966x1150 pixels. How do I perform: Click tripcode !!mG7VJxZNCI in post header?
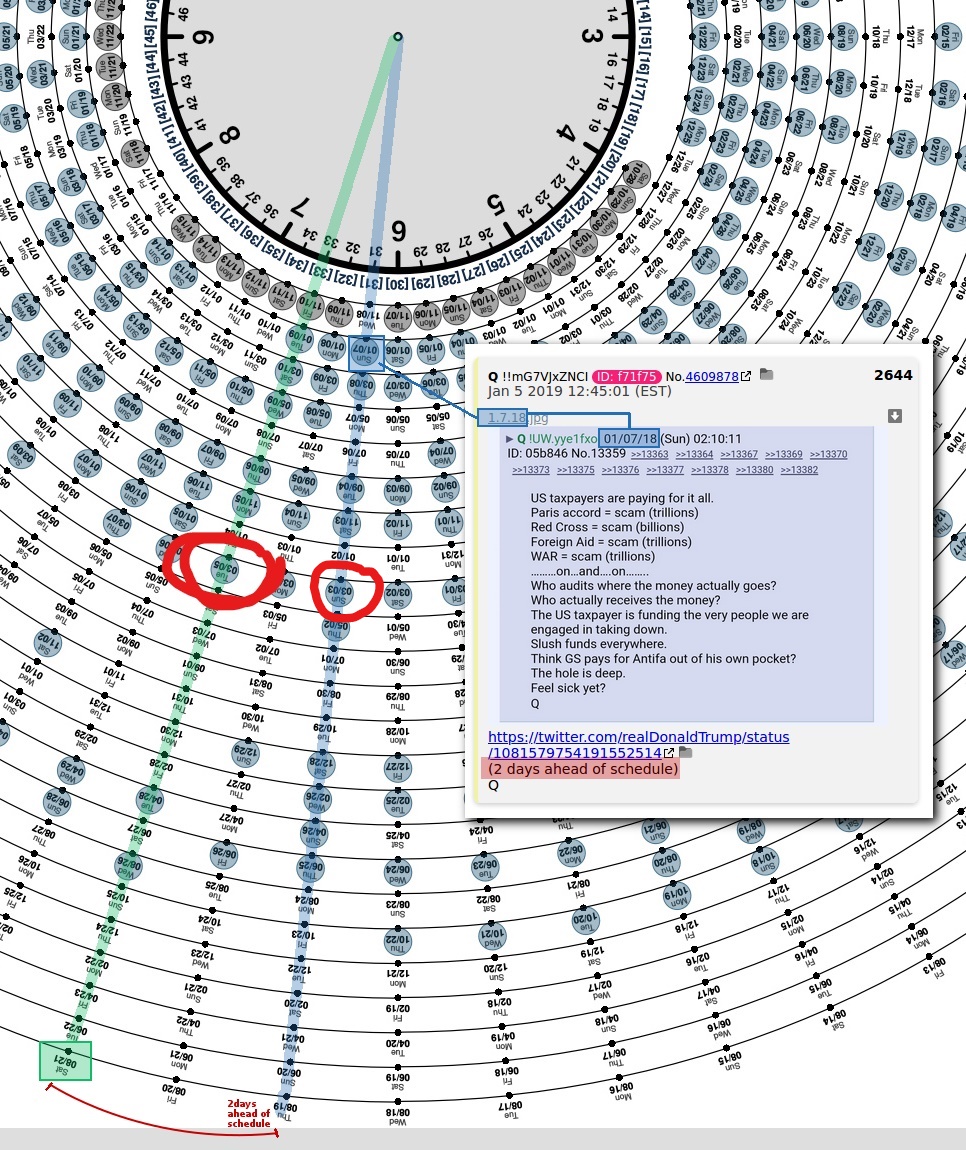[545, 376]
